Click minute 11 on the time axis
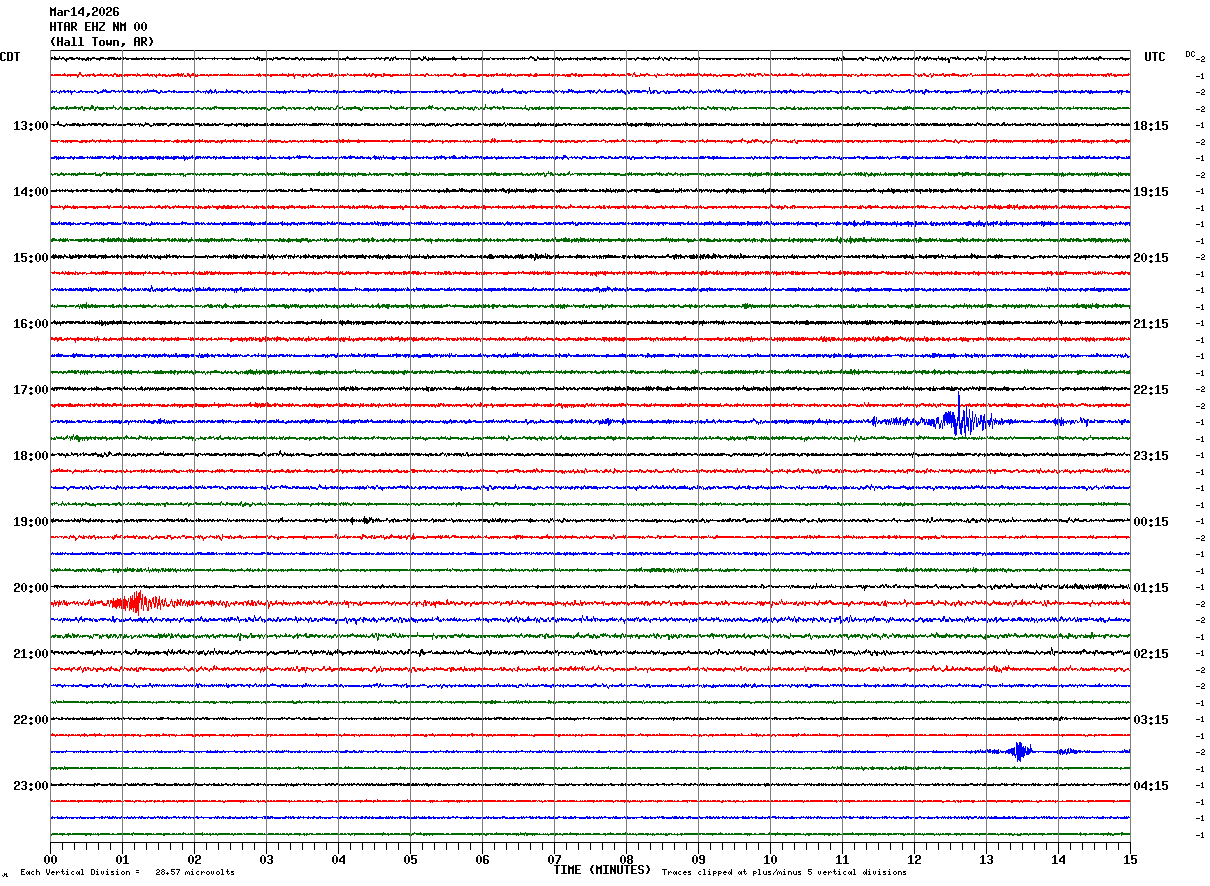Image resolution: width=1210 pixels, height=886 pixels. [842, 859]
